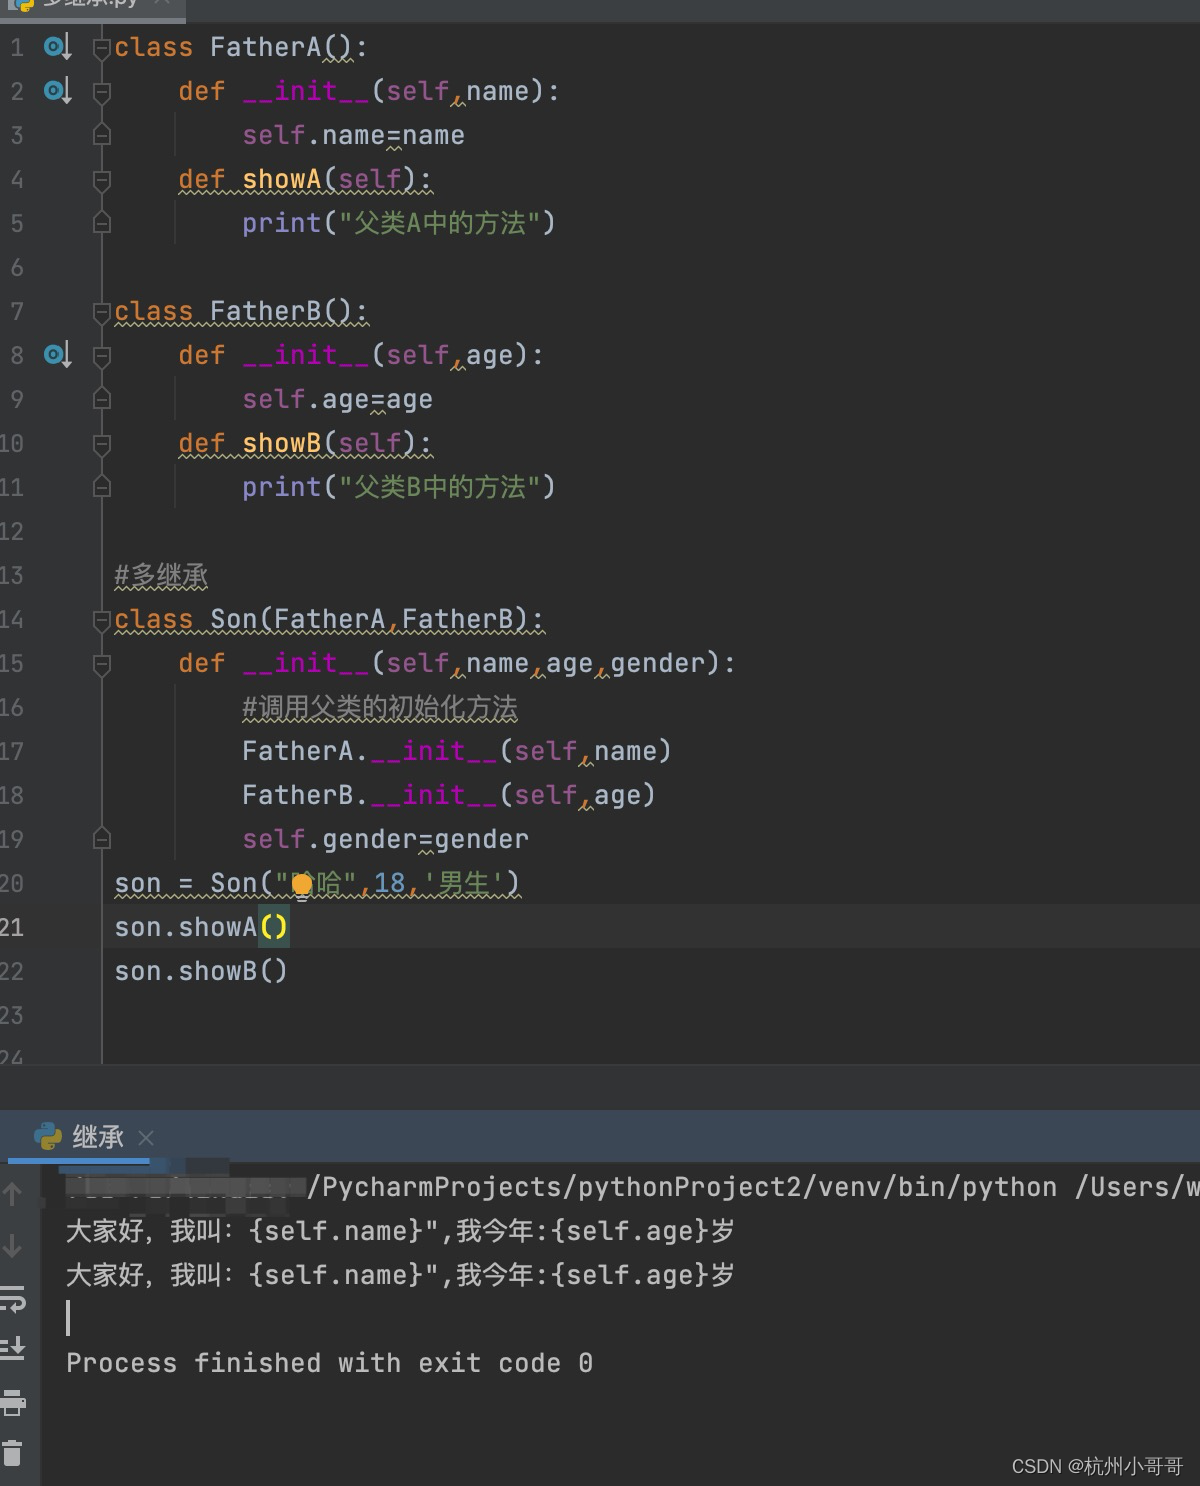Screen dimensions: 1200x1486
Task: Click the fold end marker on line 19
Action: click(101, 838)
